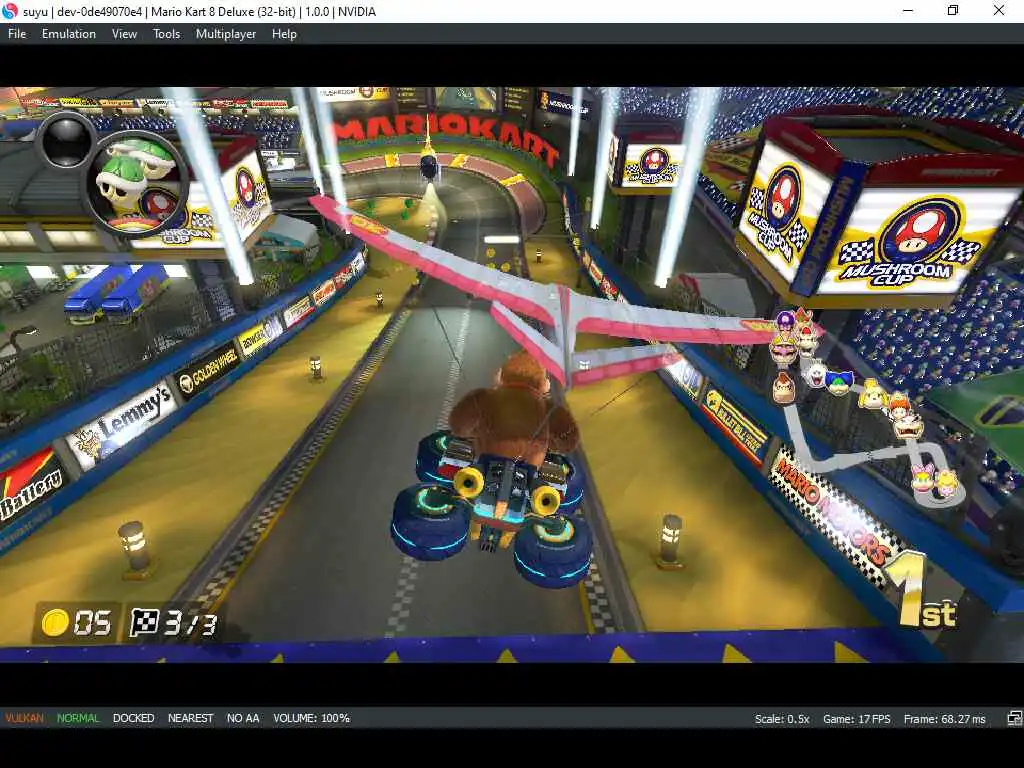This screenshot has width=1024, height=768.
Task: Click the lap count 3/3 text
Action: (x=190, y=624)
